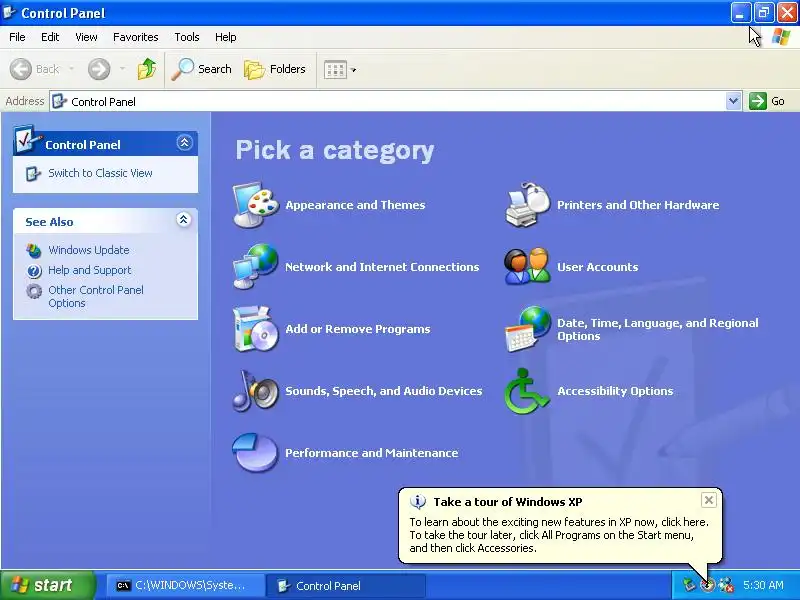800x600 pixels.
Task: Click the Search magnifier toolbar button
Action: [202, 69]
